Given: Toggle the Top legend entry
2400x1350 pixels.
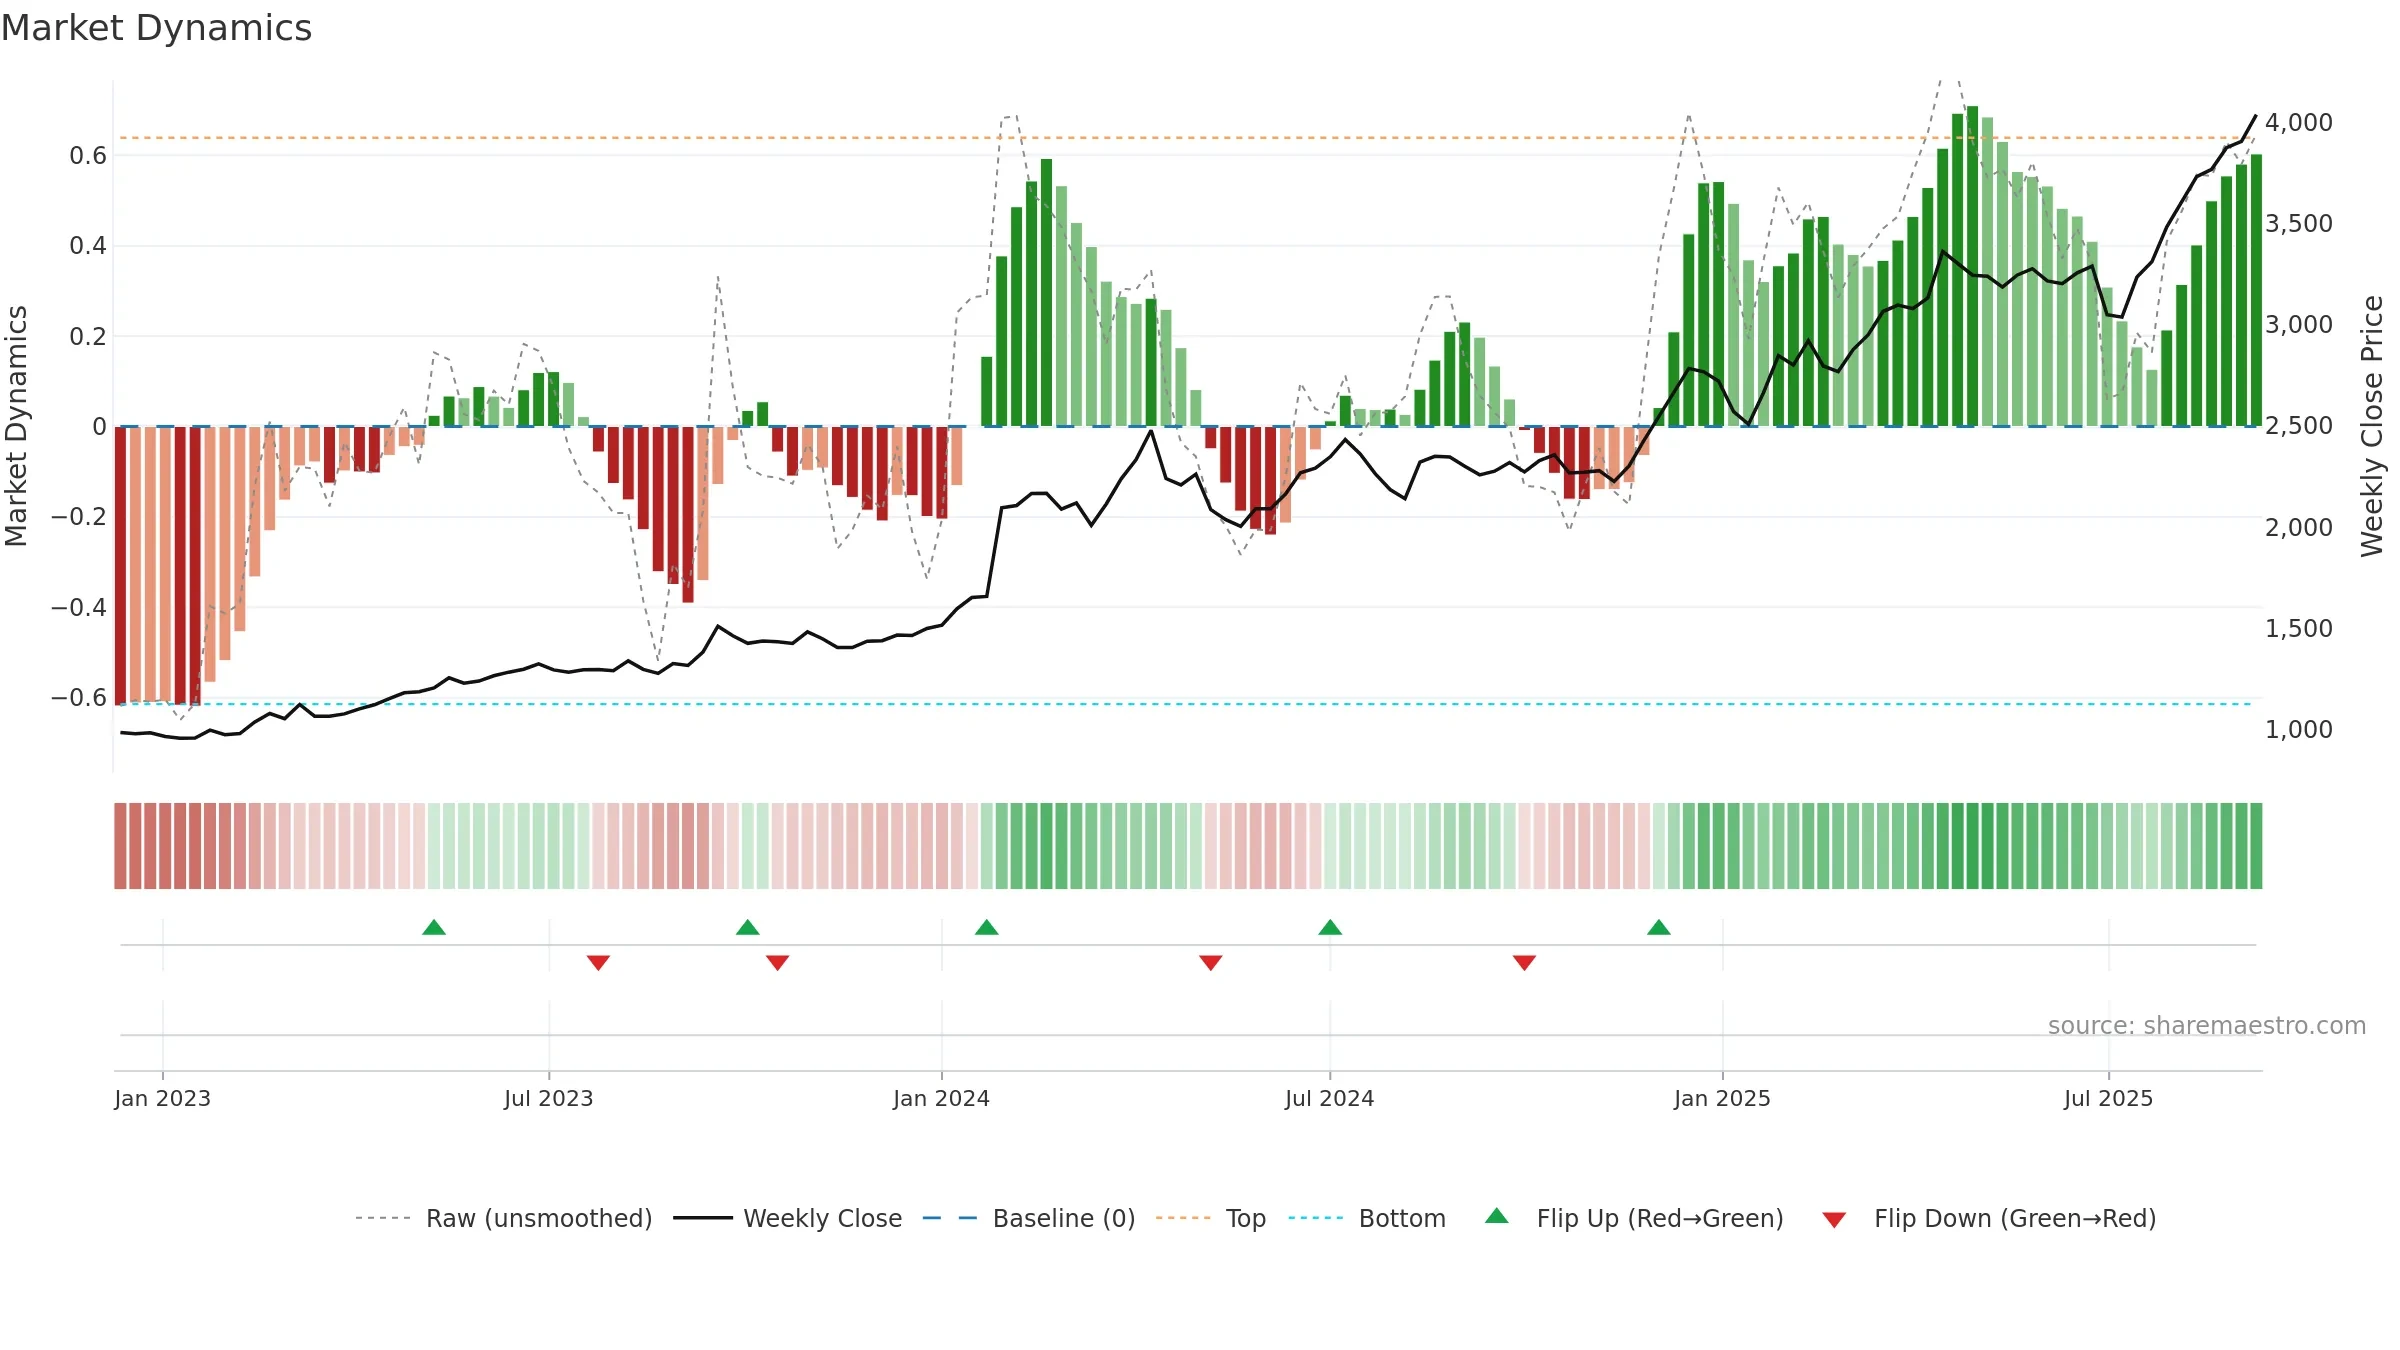Looking at the screenshot, I should 1211,1218.
